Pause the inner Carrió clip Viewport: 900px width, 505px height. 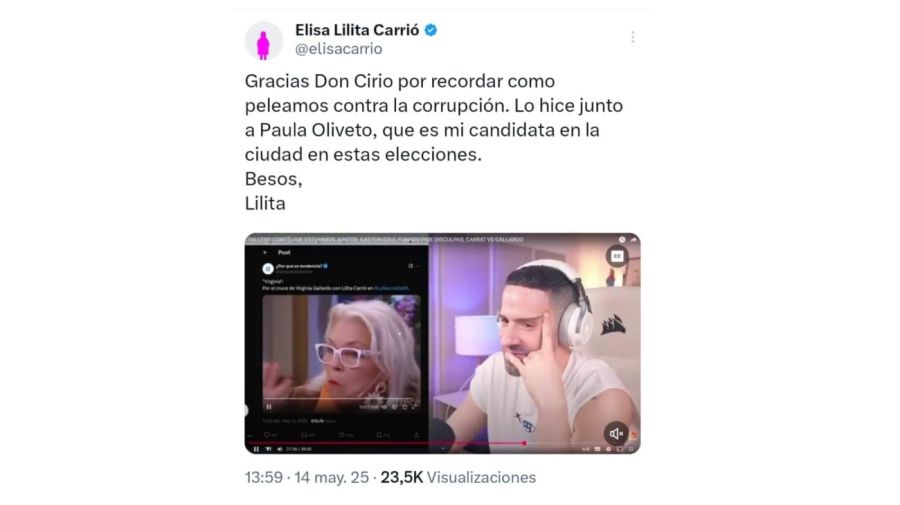click(269, 407)
